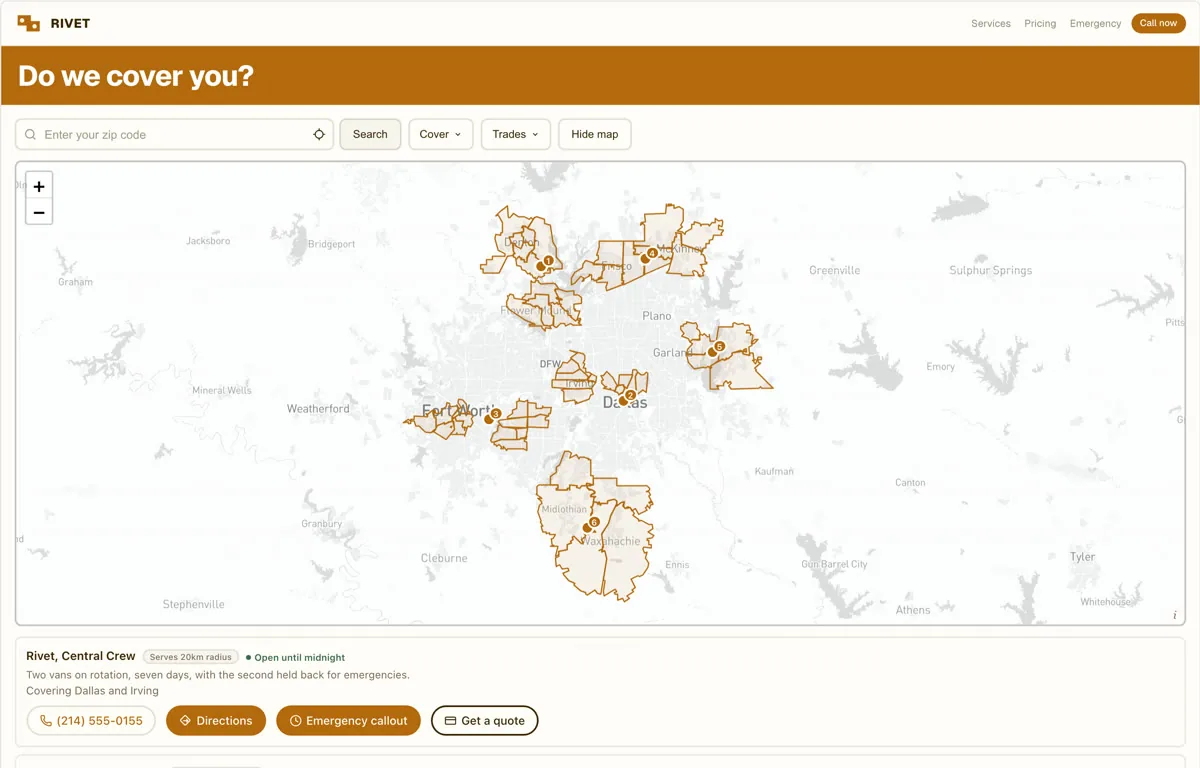Open the map attribution info icon
Image resolution: width=1200 pixels, height=768 pixels.
[1174, 615]
